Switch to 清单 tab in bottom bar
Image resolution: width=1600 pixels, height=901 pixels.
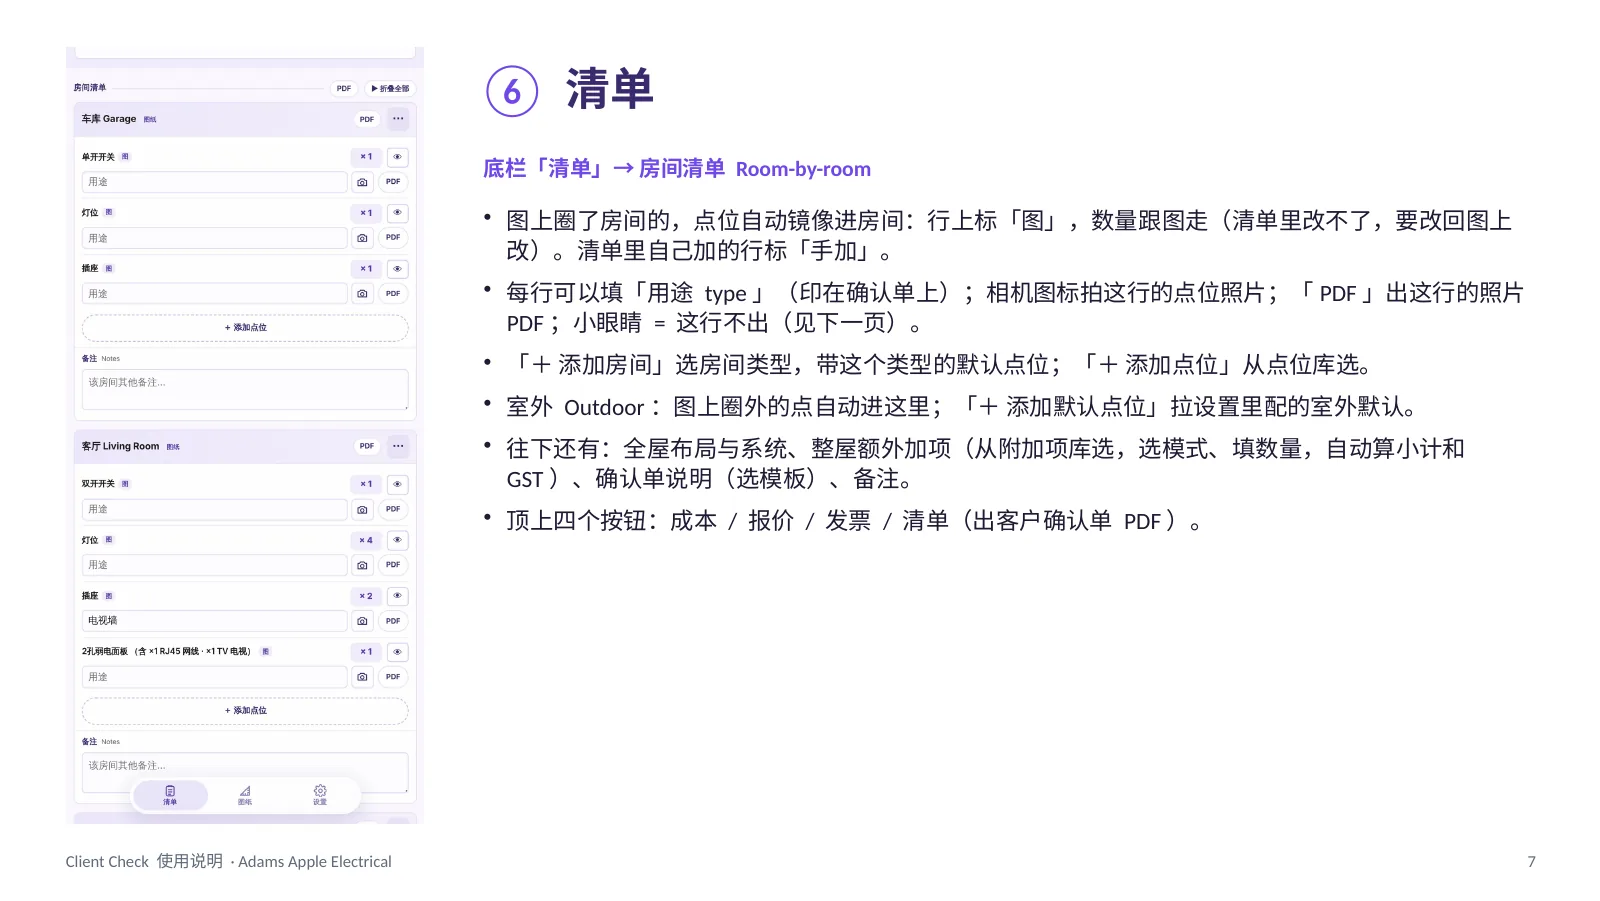(170, 795)
